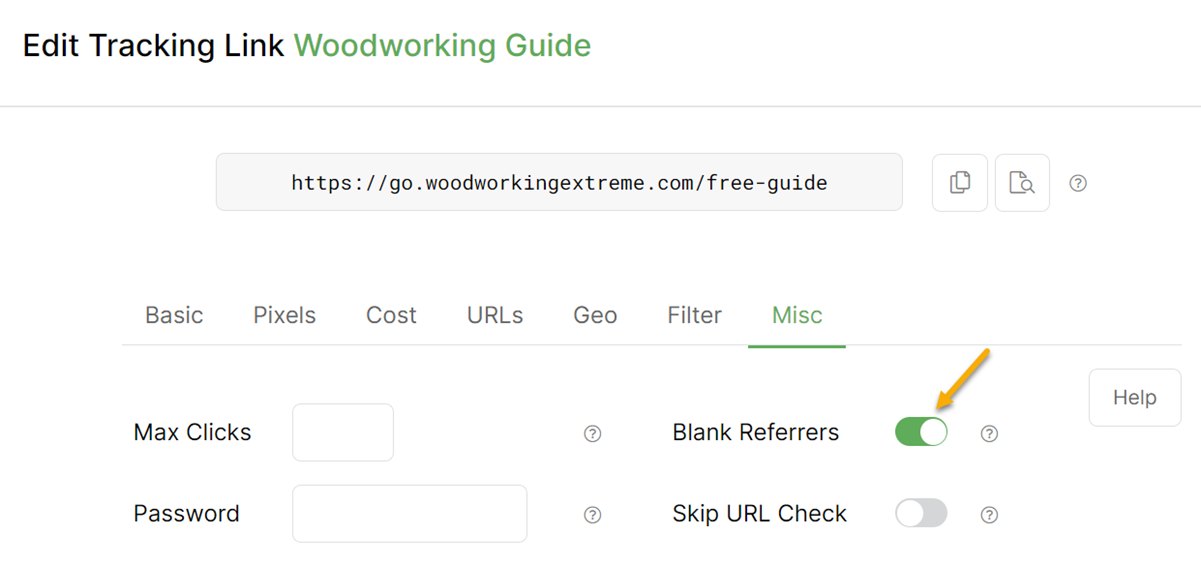Select the URLs tab
The width and height of the screenshot is (1201, 564).
(x=495, y=315)
